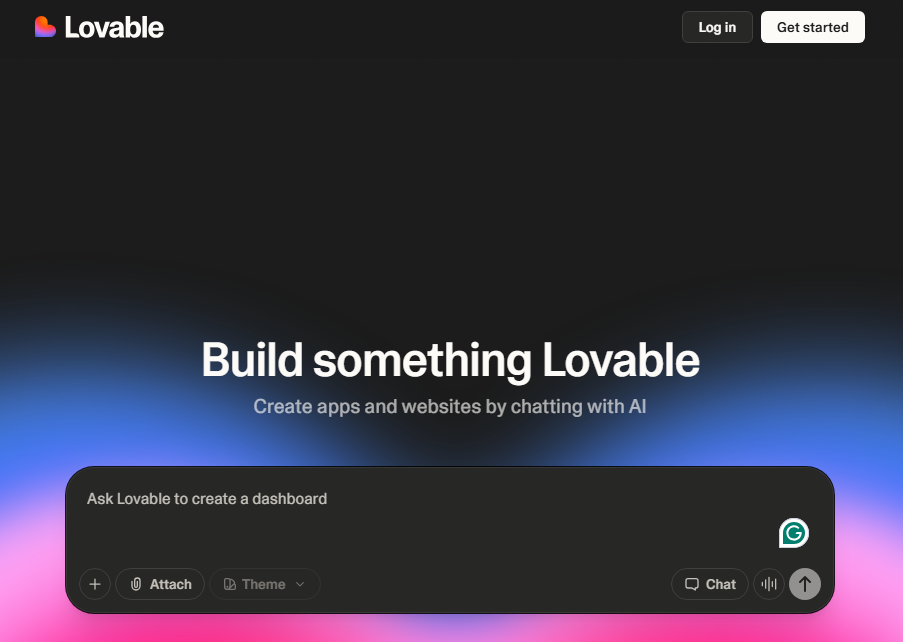Expand the chevron beside Theme
This screenshot has width=903, height=642.
(x=300, y=584)
